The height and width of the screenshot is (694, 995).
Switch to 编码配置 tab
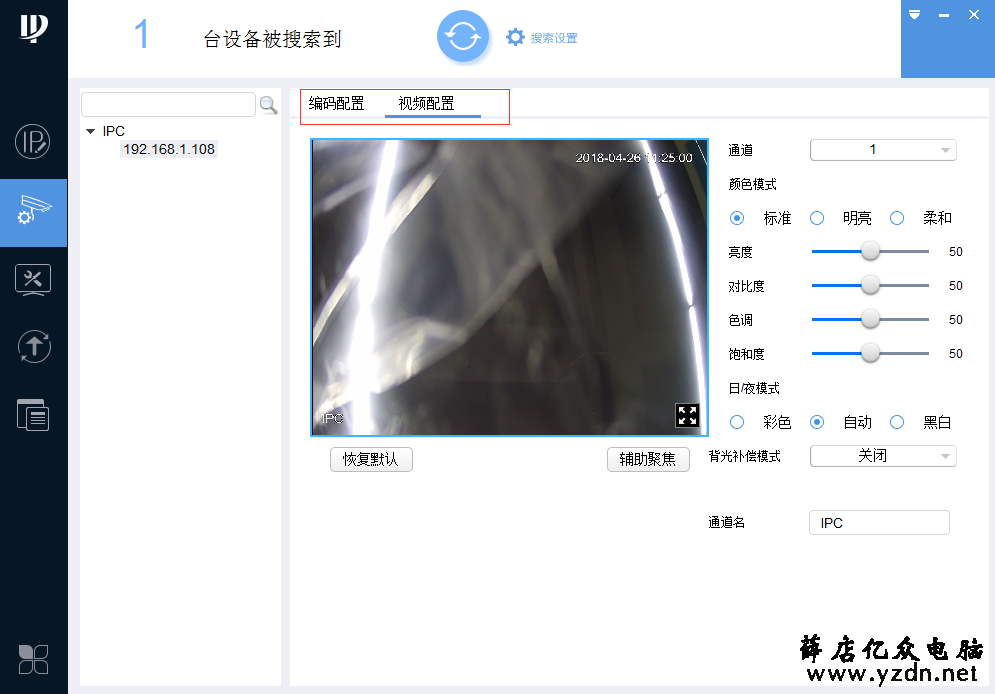(x=336, y=103)
